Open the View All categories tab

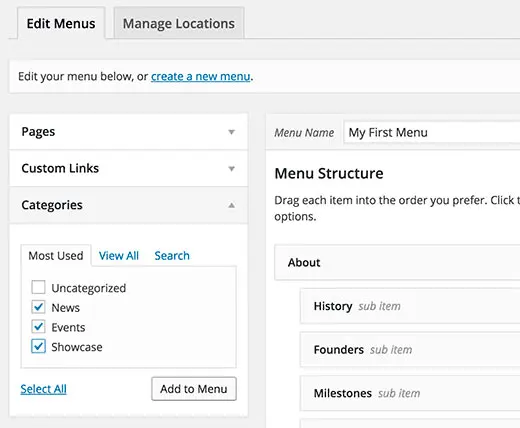(119, 256)
